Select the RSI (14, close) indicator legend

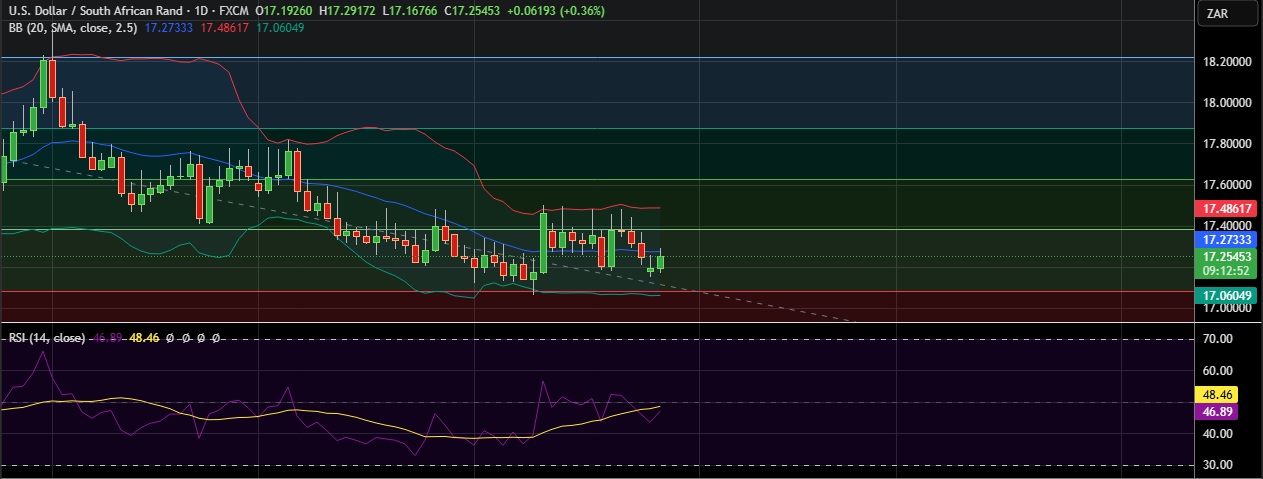(45, 339)
